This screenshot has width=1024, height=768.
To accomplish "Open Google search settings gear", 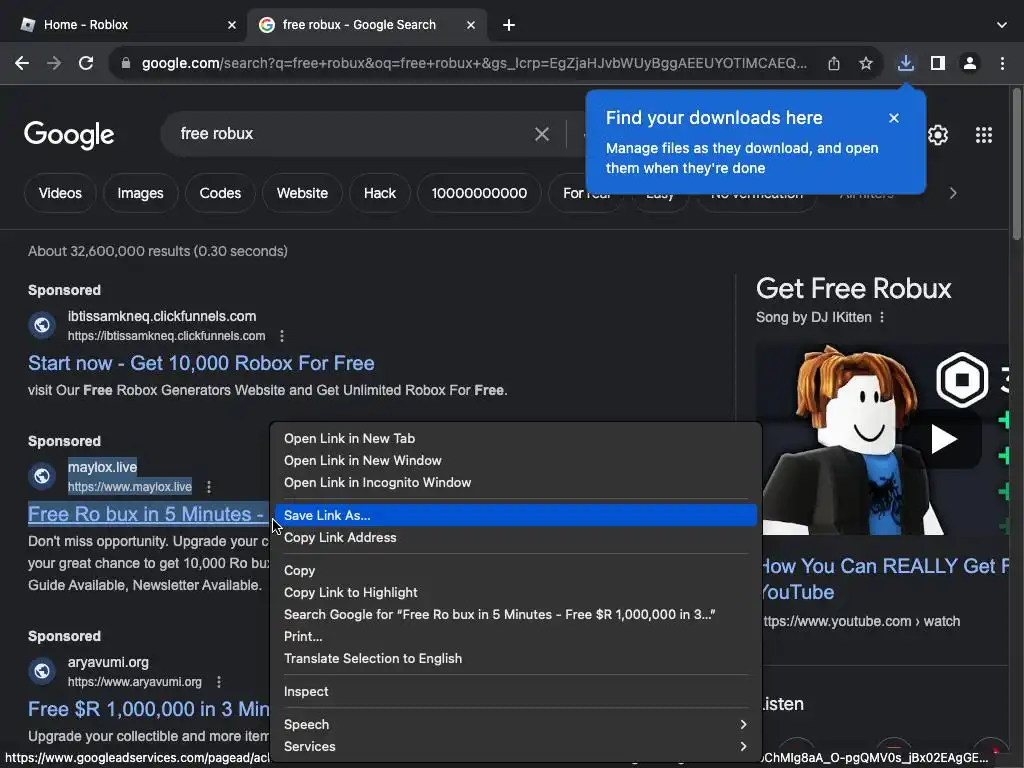I will [938, 135].
